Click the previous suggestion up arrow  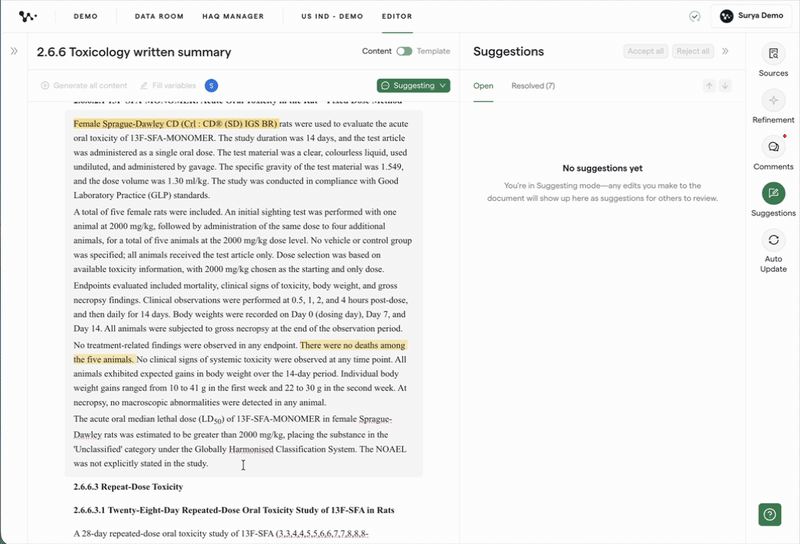[709, 86]
